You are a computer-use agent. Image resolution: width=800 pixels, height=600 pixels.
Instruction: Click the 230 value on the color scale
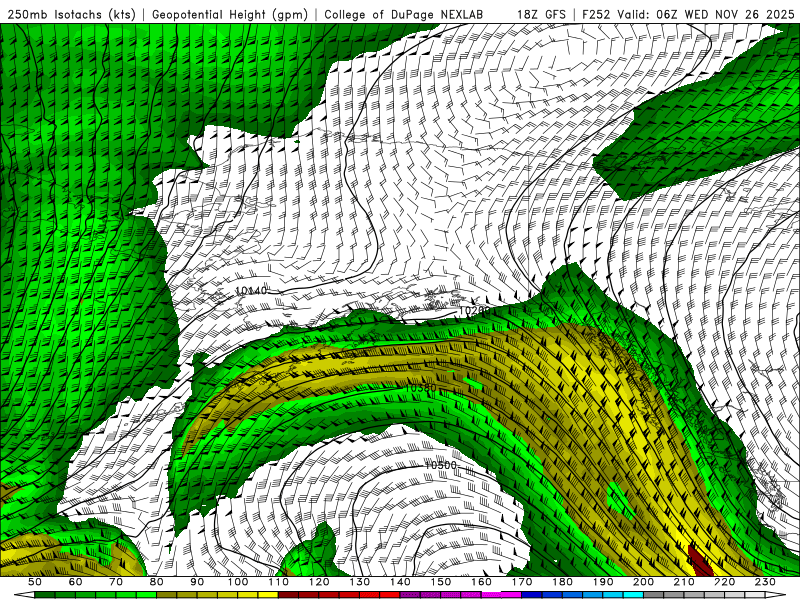[x=765, y=582]
